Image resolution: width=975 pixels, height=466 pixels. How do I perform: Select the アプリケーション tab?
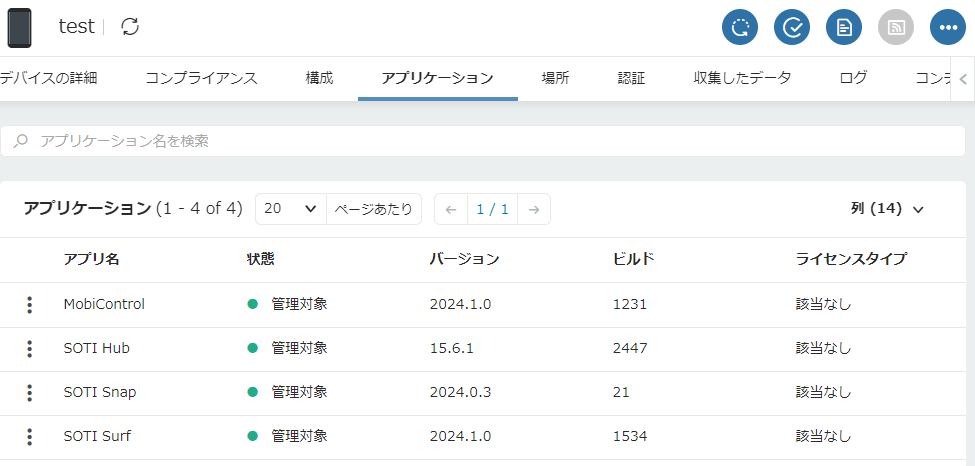(437, 78)
